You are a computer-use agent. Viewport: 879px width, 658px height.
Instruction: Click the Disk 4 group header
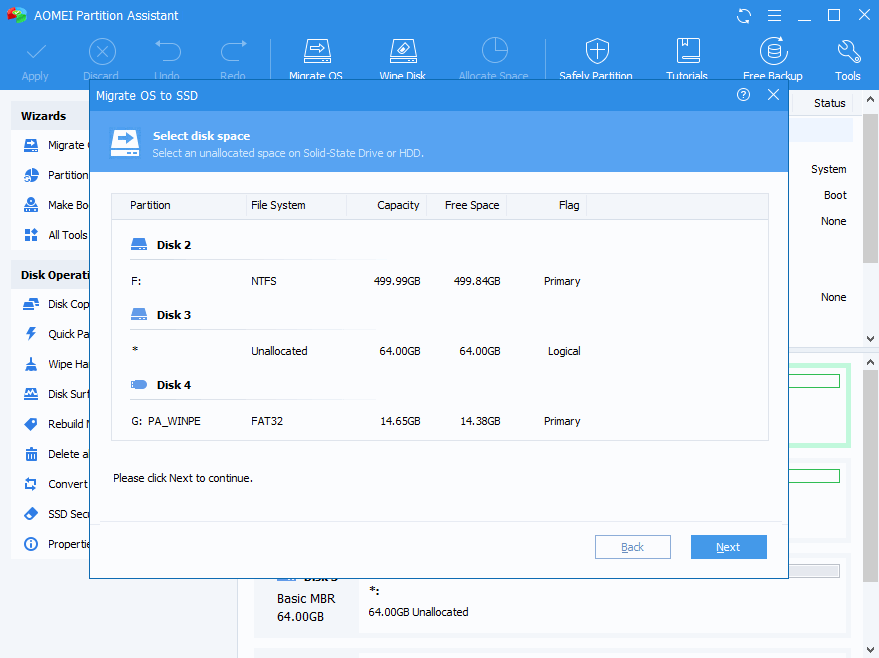(x=161, y=385)
